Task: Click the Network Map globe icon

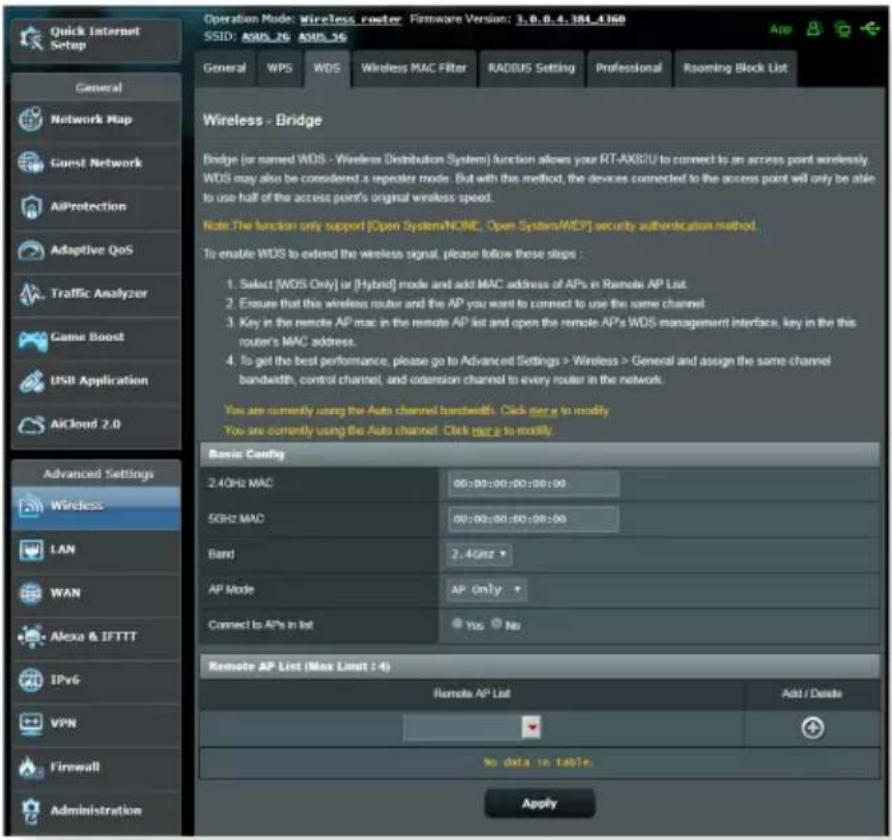Action: [x=30, y=119]
